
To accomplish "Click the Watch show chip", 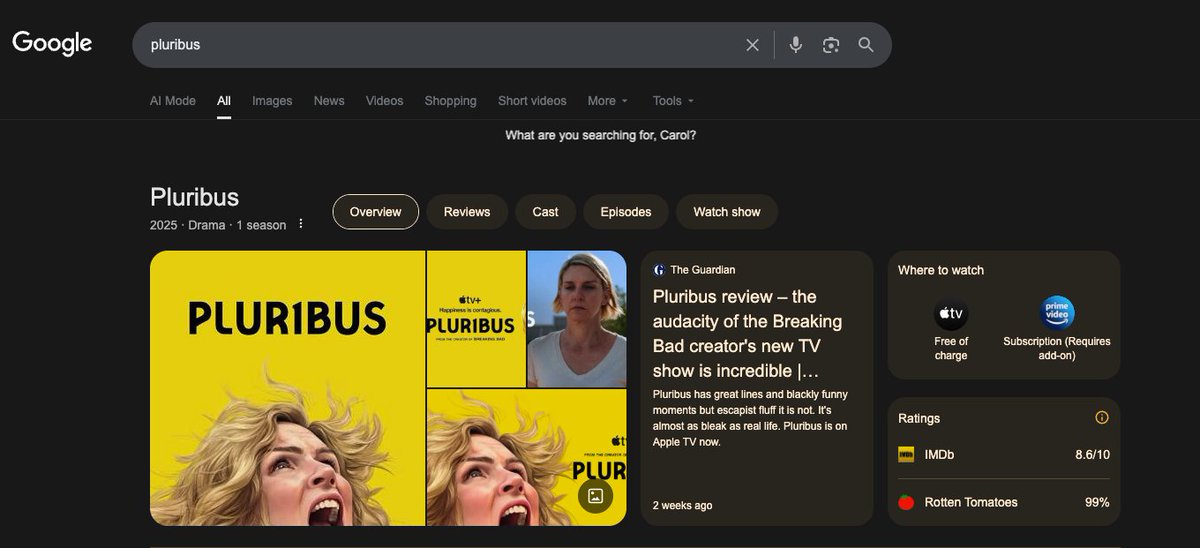I will (727, 212).
